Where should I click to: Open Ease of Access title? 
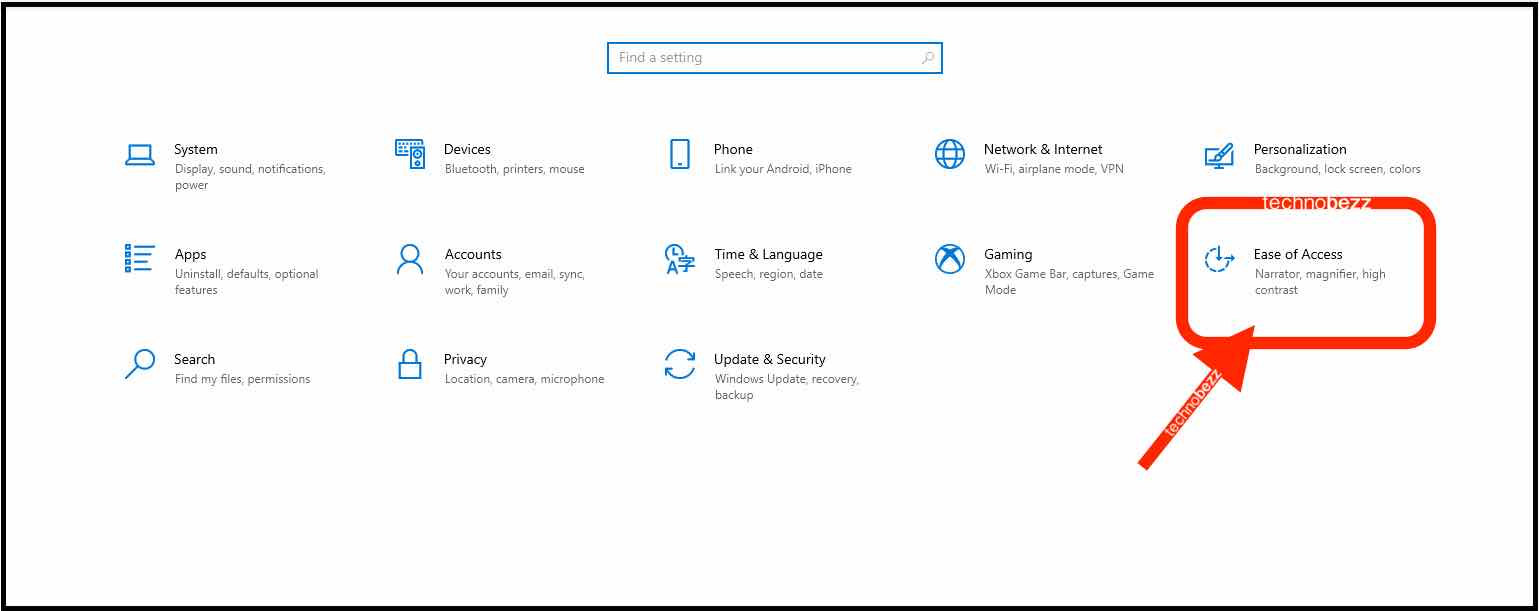(x=1298, y=254)
